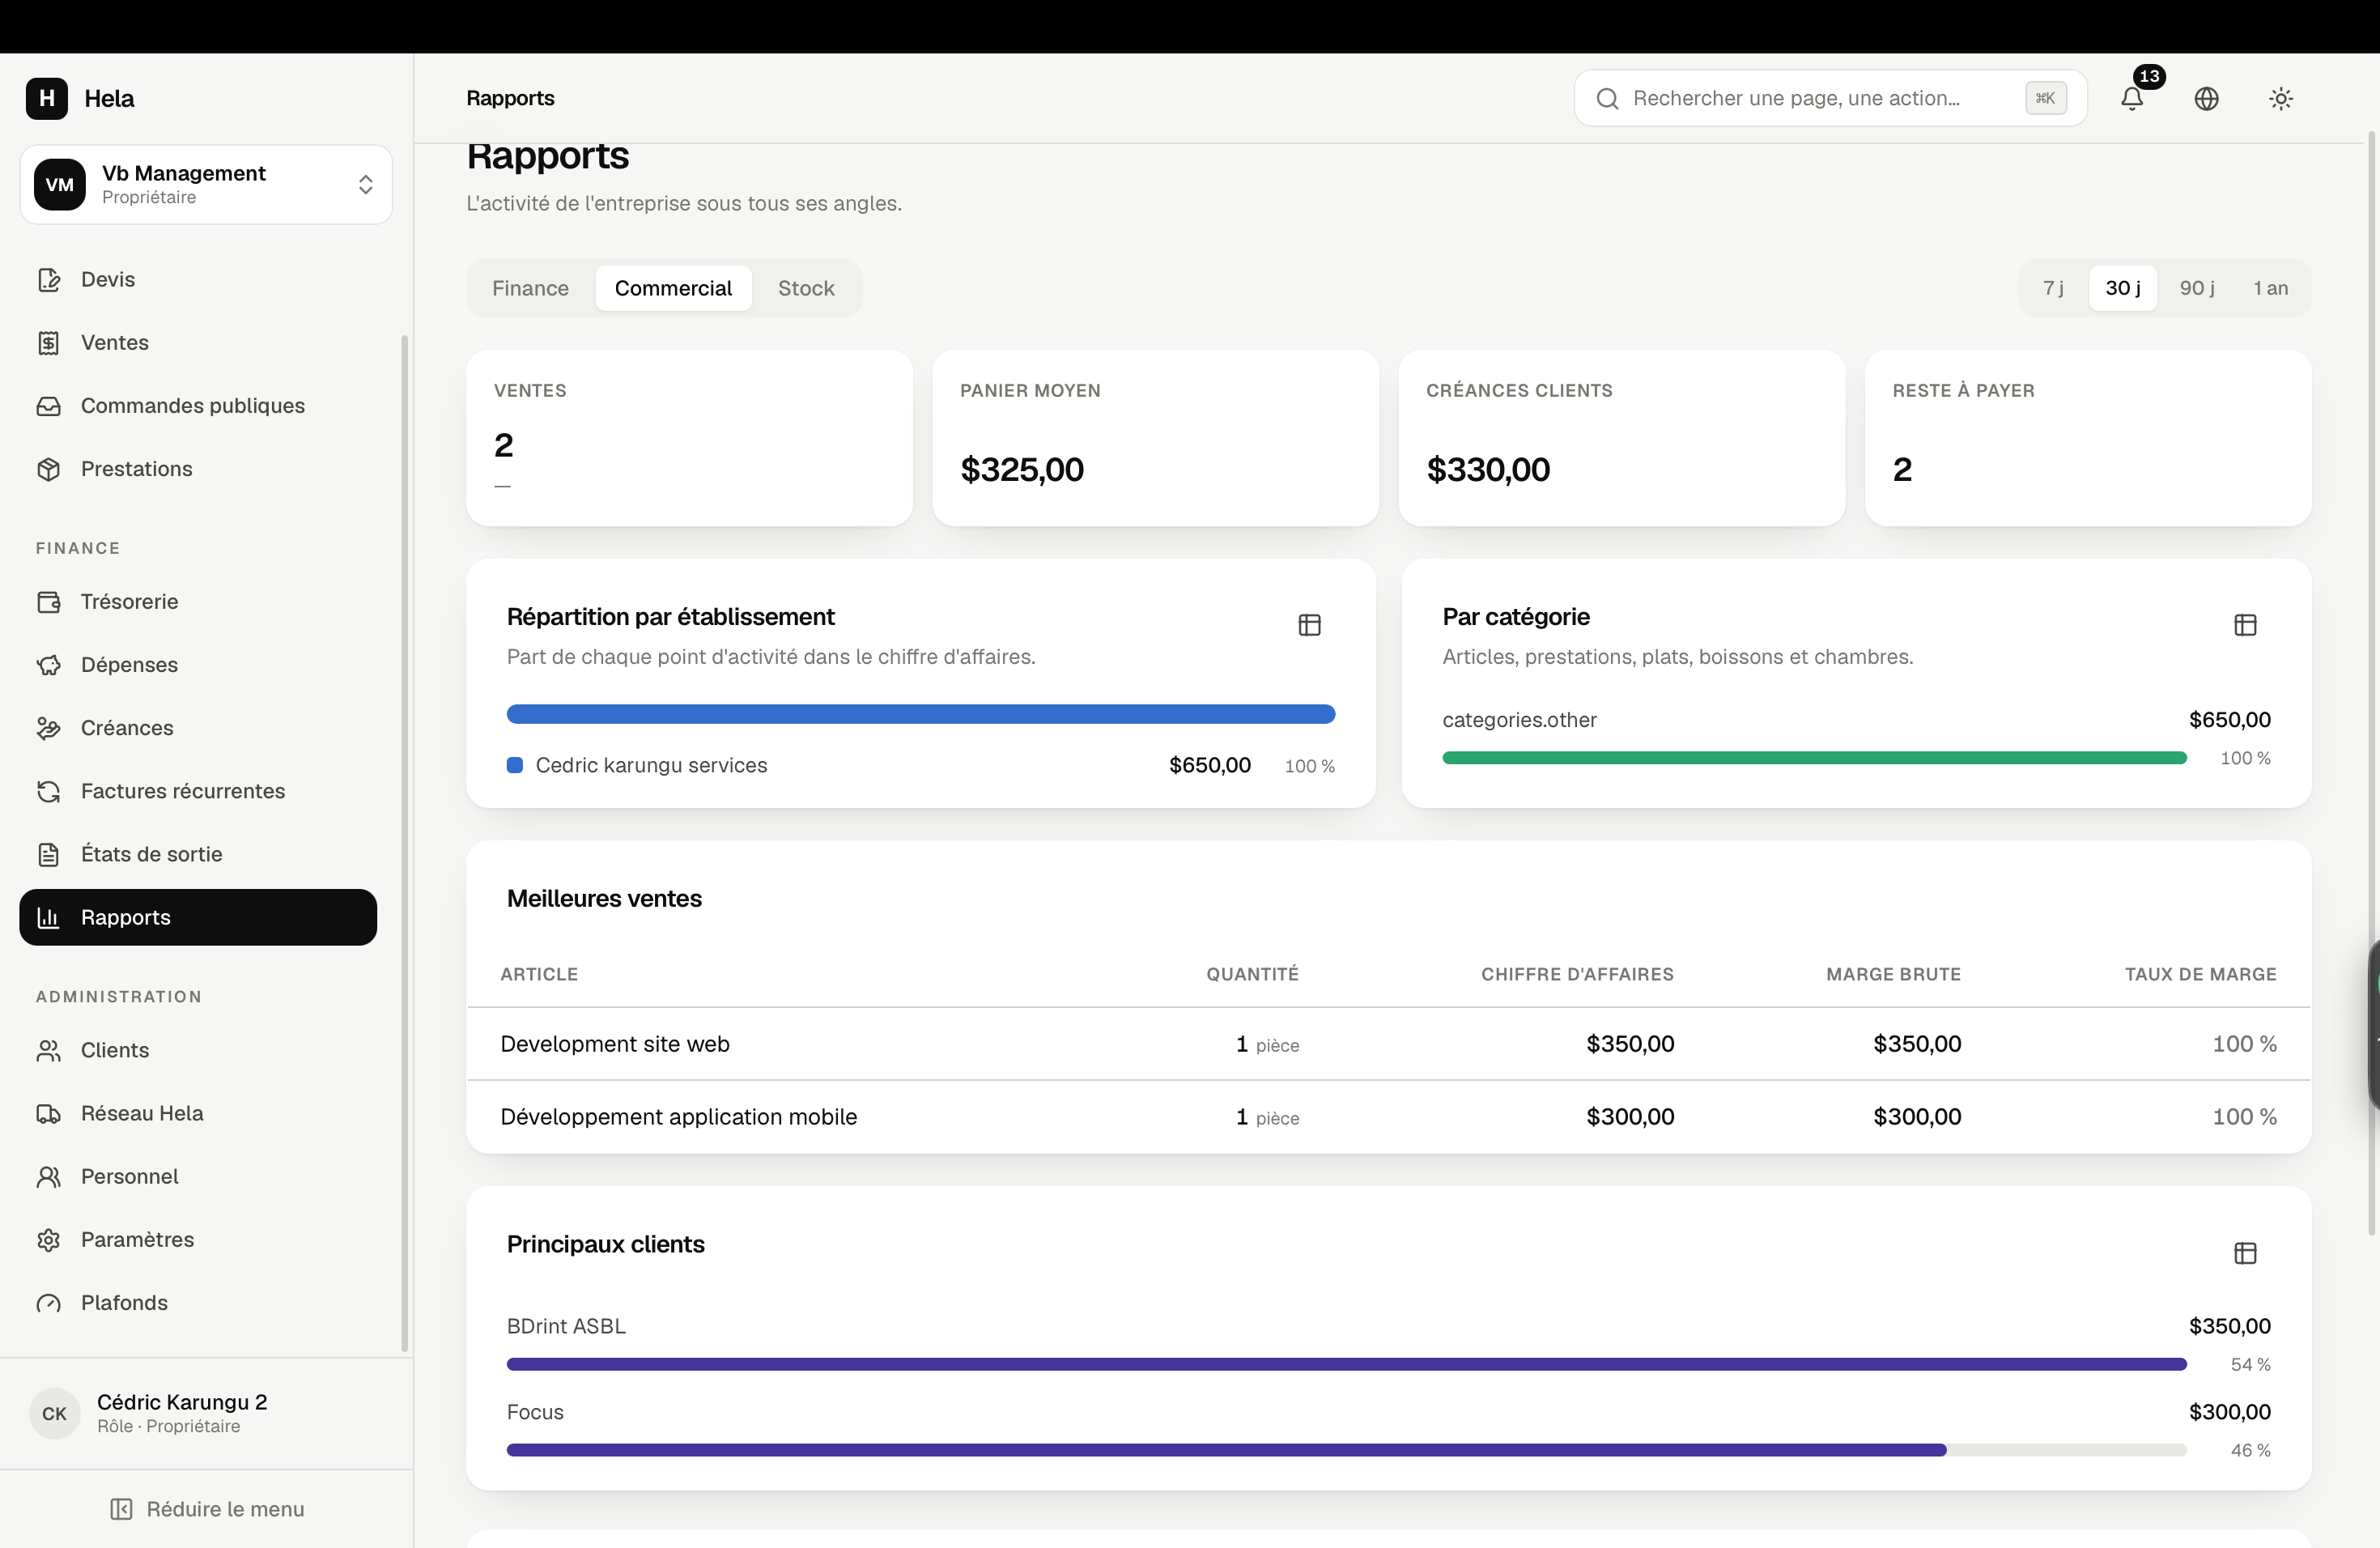
Task: Click the CK user avatar
Action: (55, 1413)
